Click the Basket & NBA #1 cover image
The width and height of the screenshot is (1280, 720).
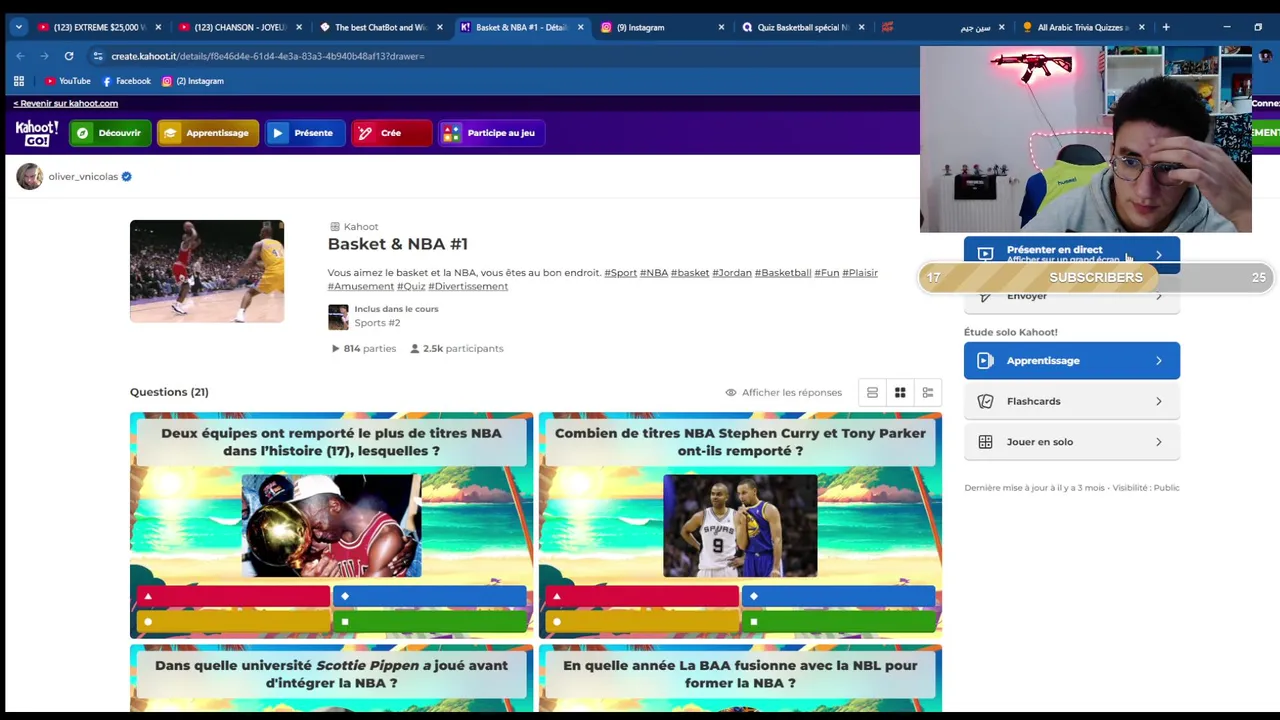point(207,271)
